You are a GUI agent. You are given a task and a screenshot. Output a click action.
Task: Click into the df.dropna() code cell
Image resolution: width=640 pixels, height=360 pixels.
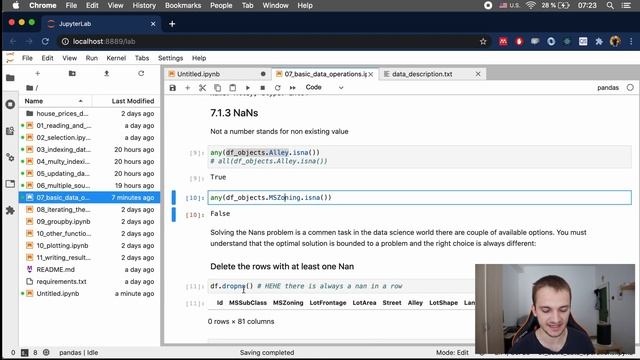341,286
